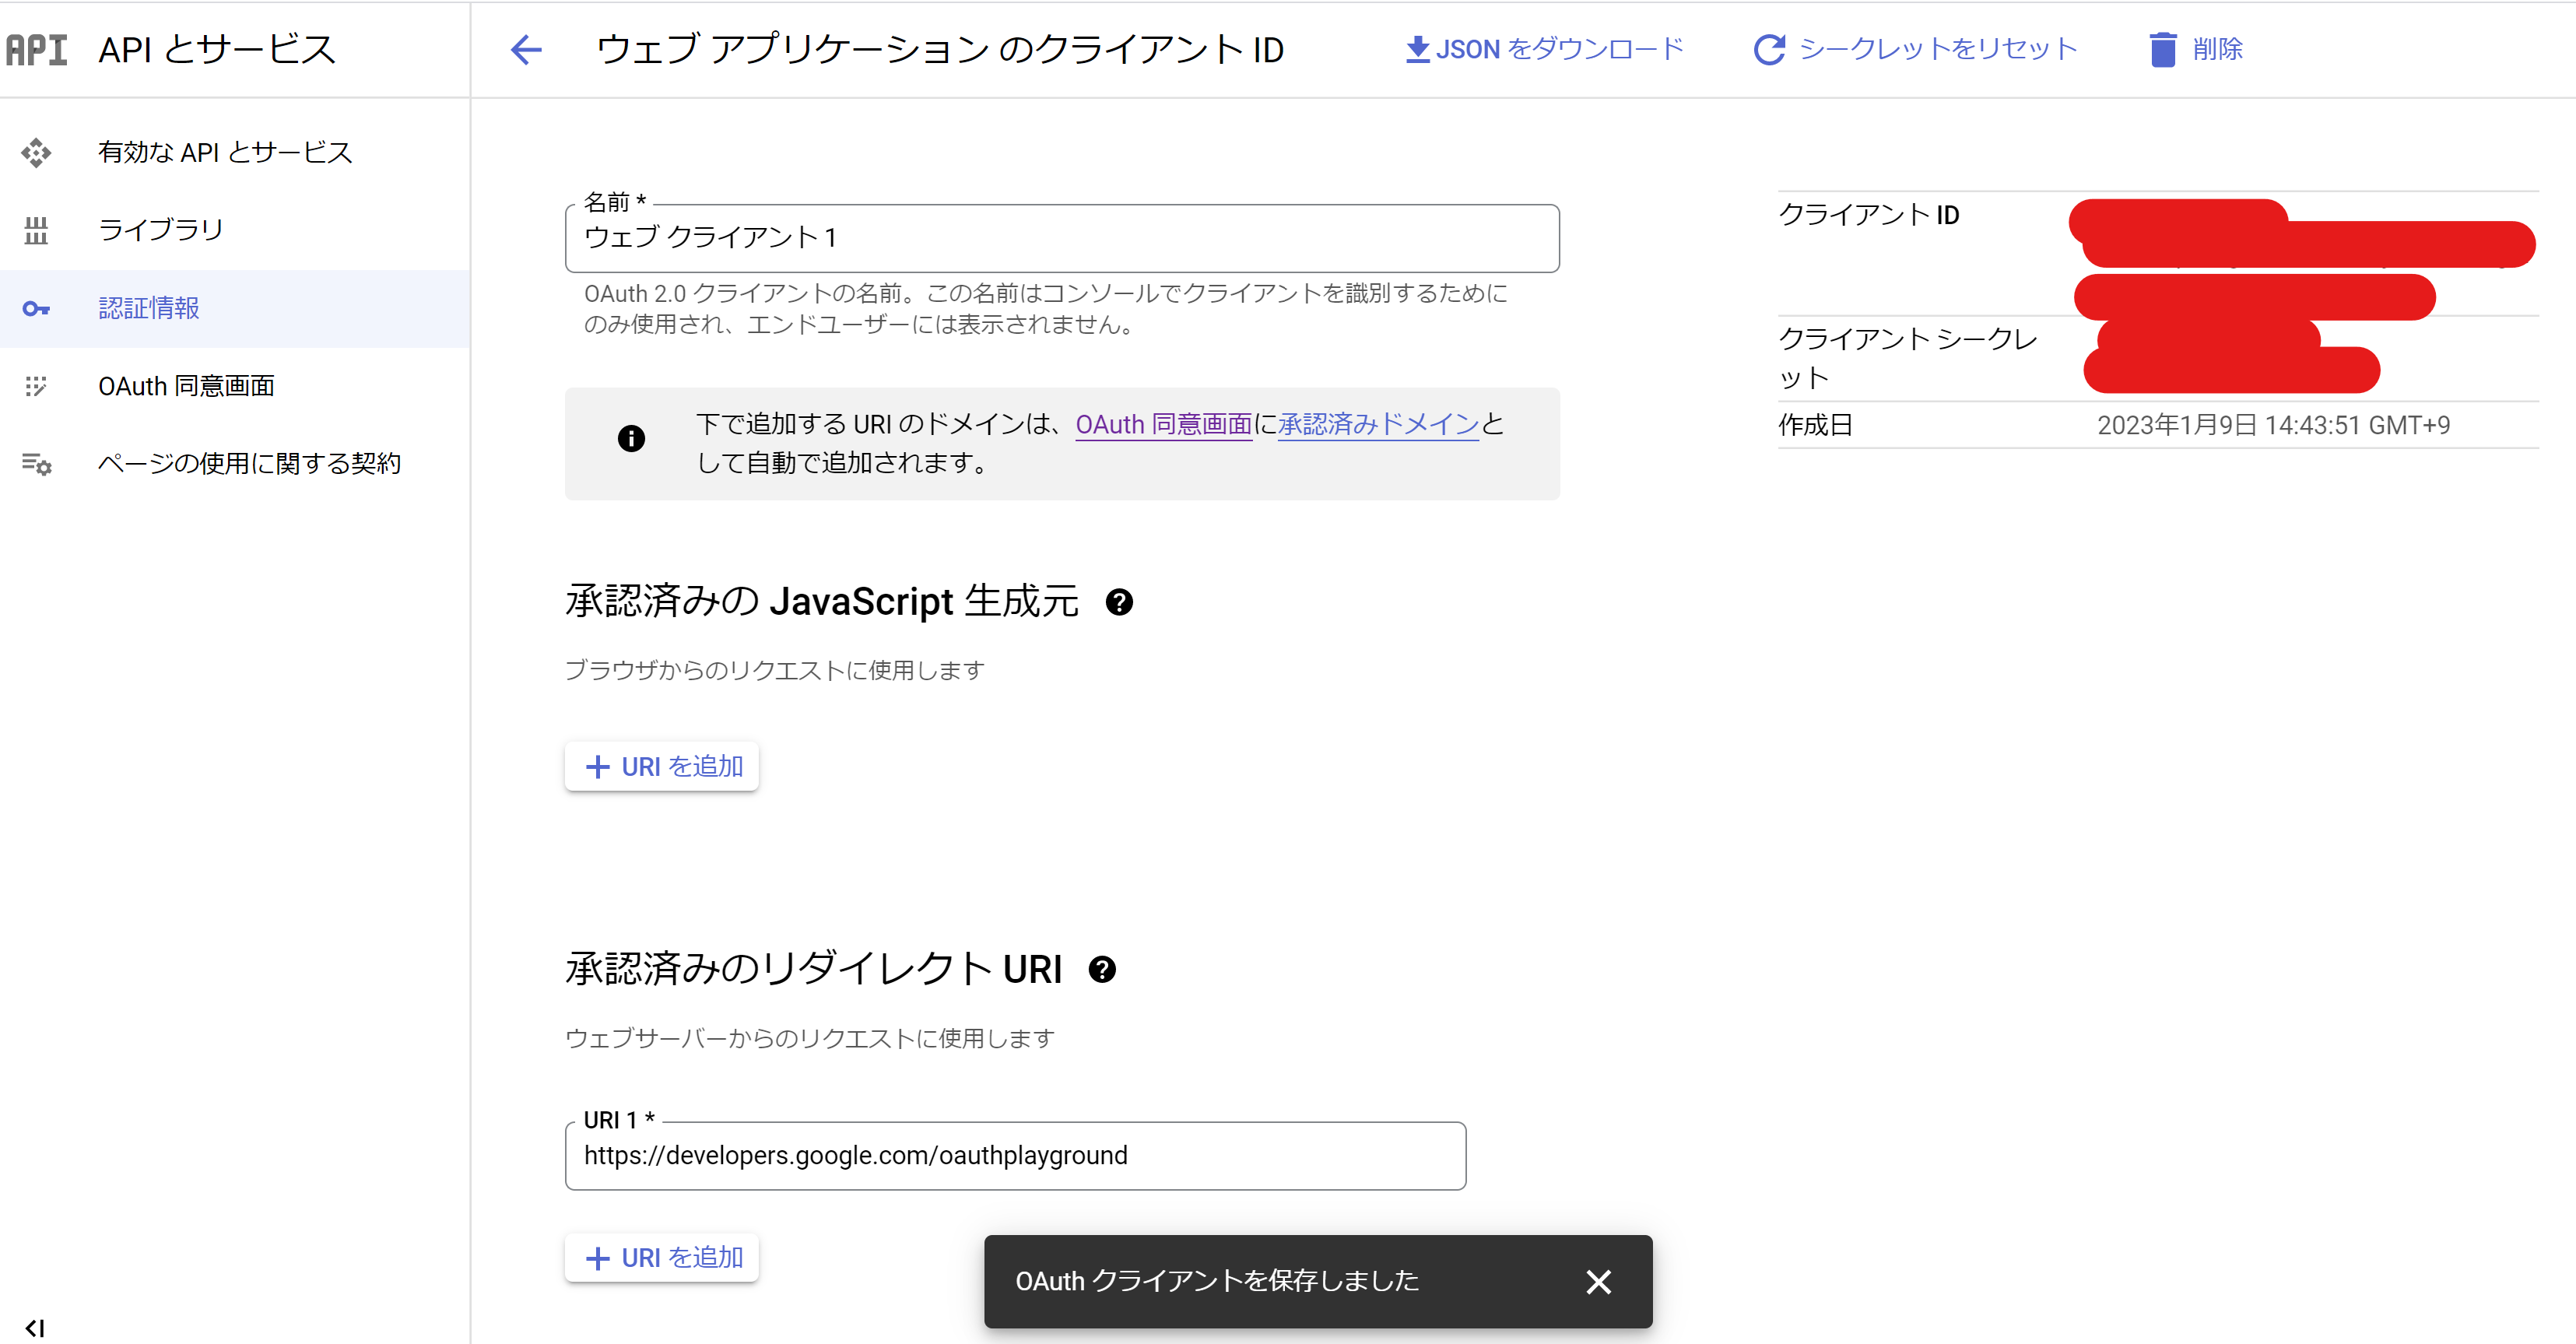Image resolution: width=2576 pixels, height=1344 pixels.
Task: Click the info icon in the notice box
Action: 631,437
